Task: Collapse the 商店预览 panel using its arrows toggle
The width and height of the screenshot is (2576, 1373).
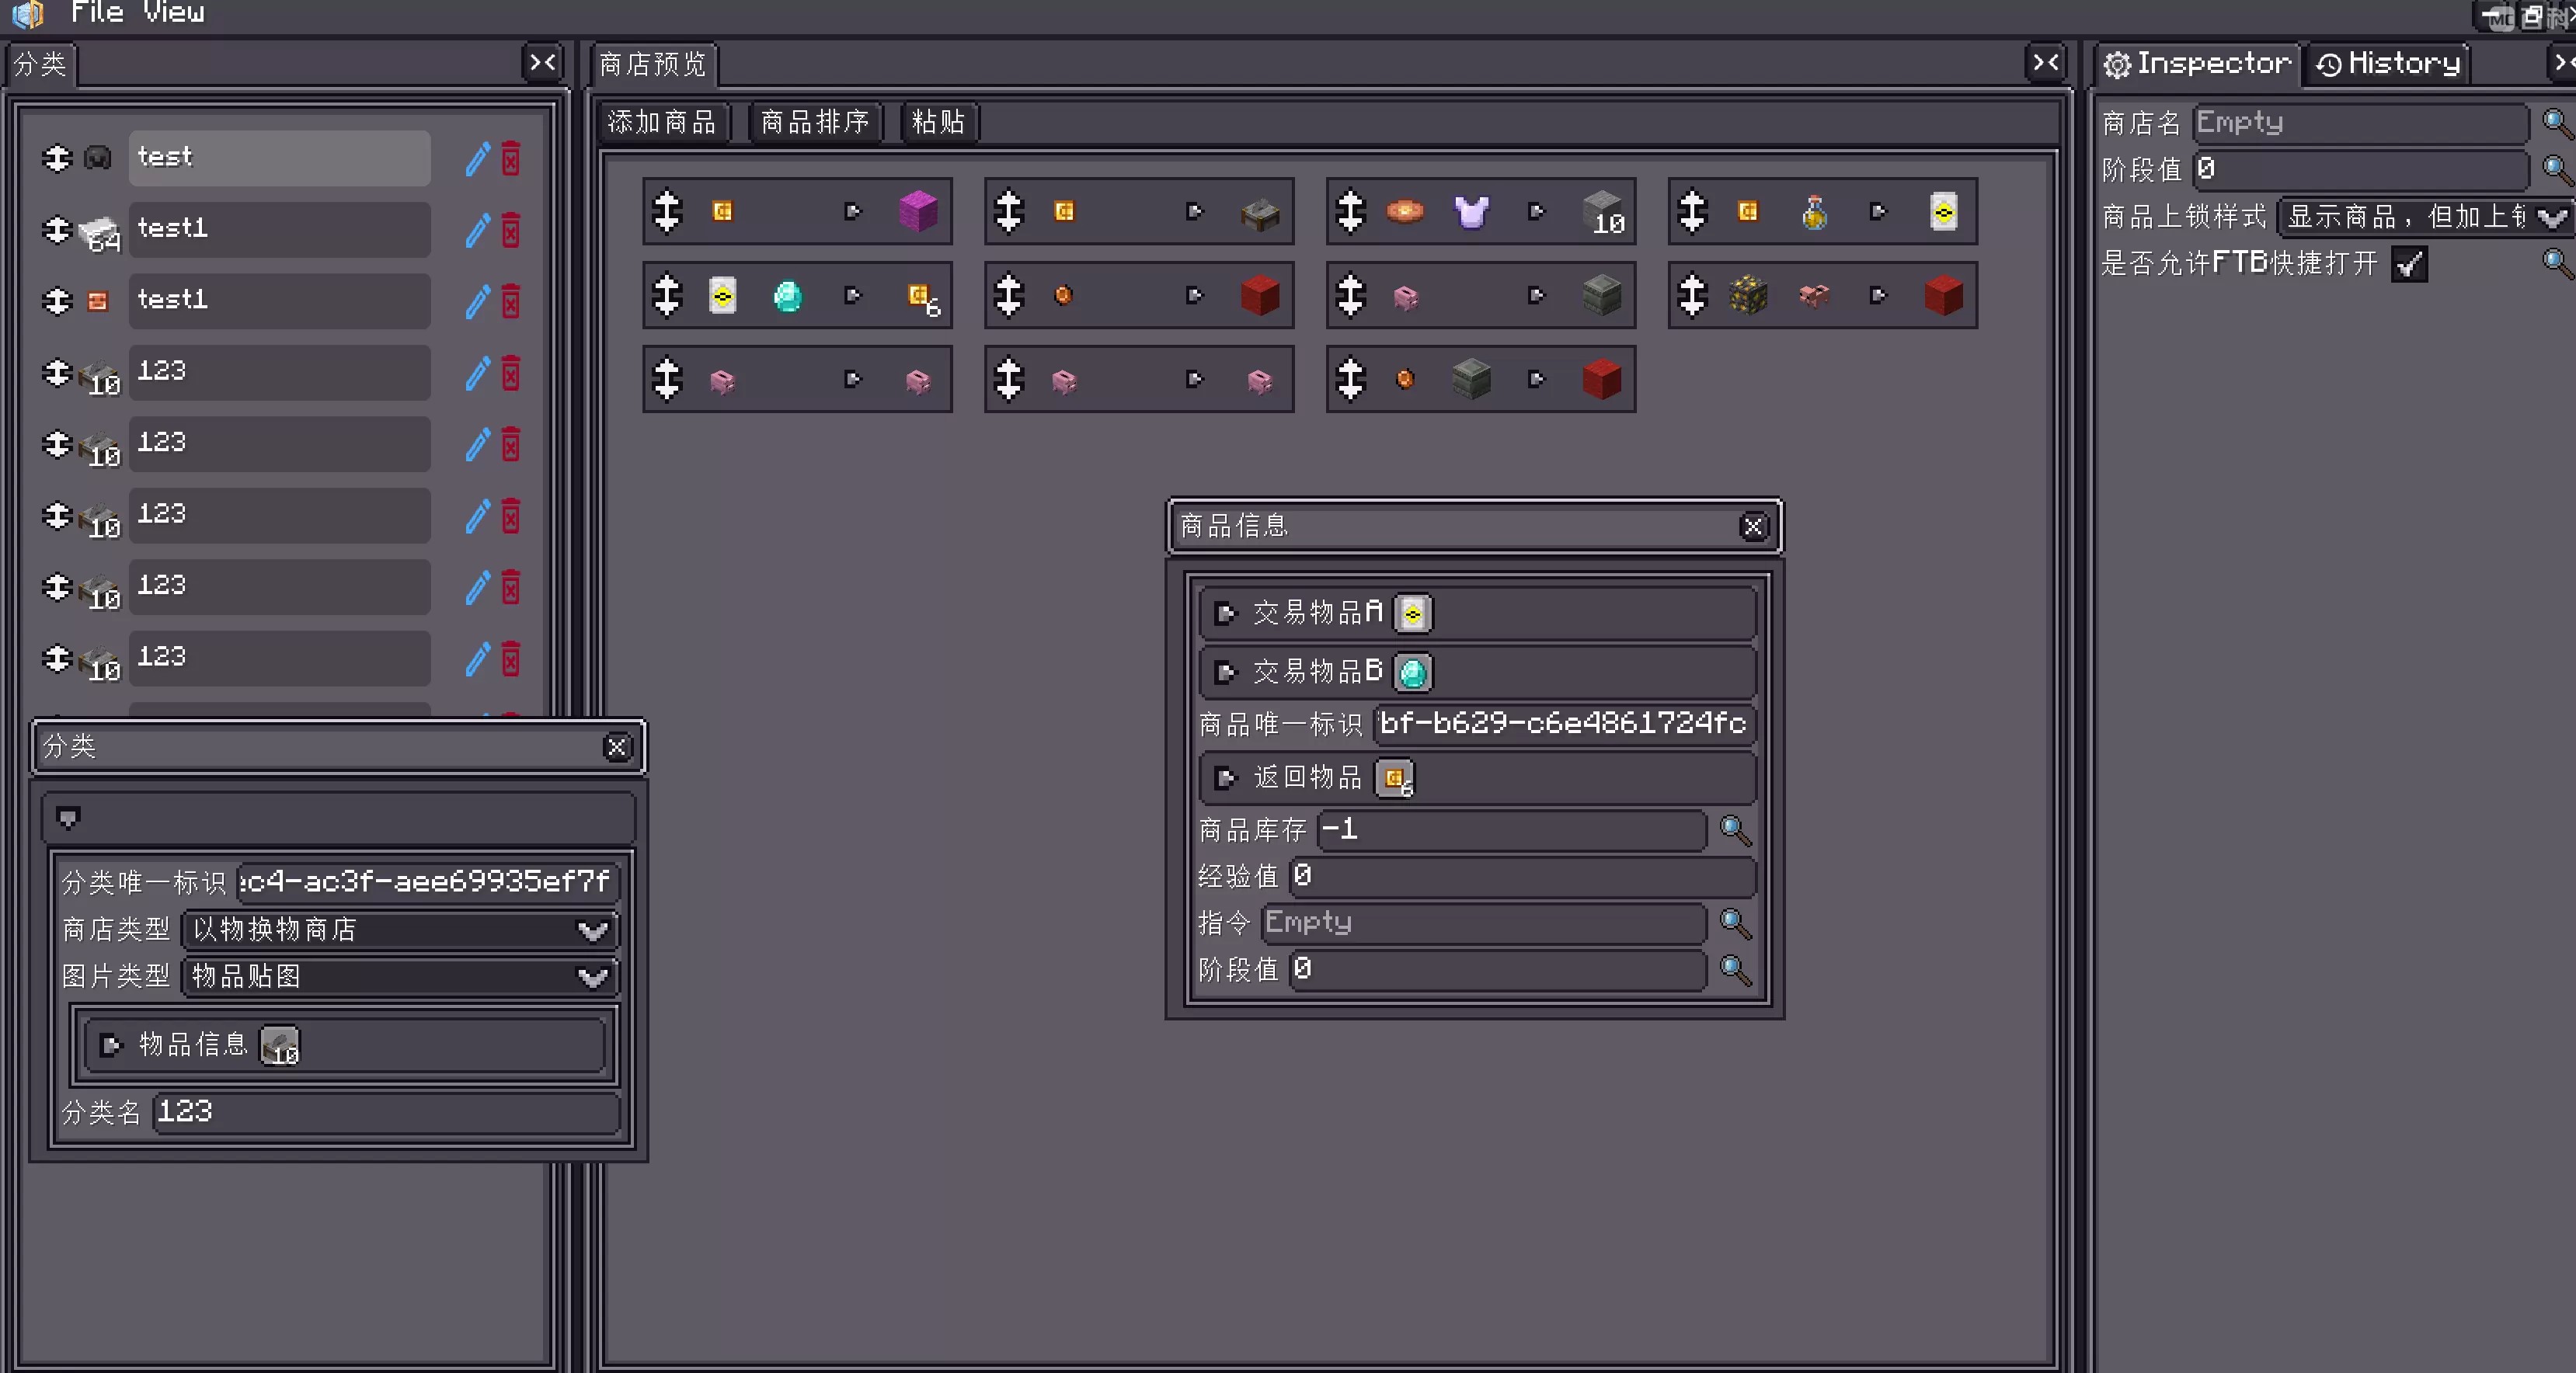Action: 2046,63
